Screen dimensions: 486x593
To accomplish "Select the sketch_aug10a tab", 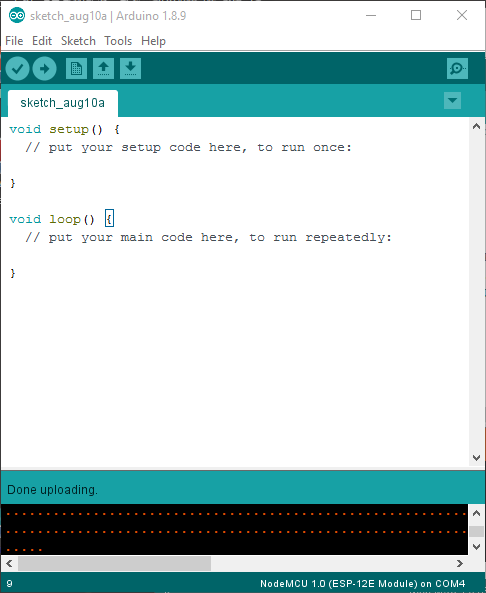I will pyautogui.click(x=63, y=103).
